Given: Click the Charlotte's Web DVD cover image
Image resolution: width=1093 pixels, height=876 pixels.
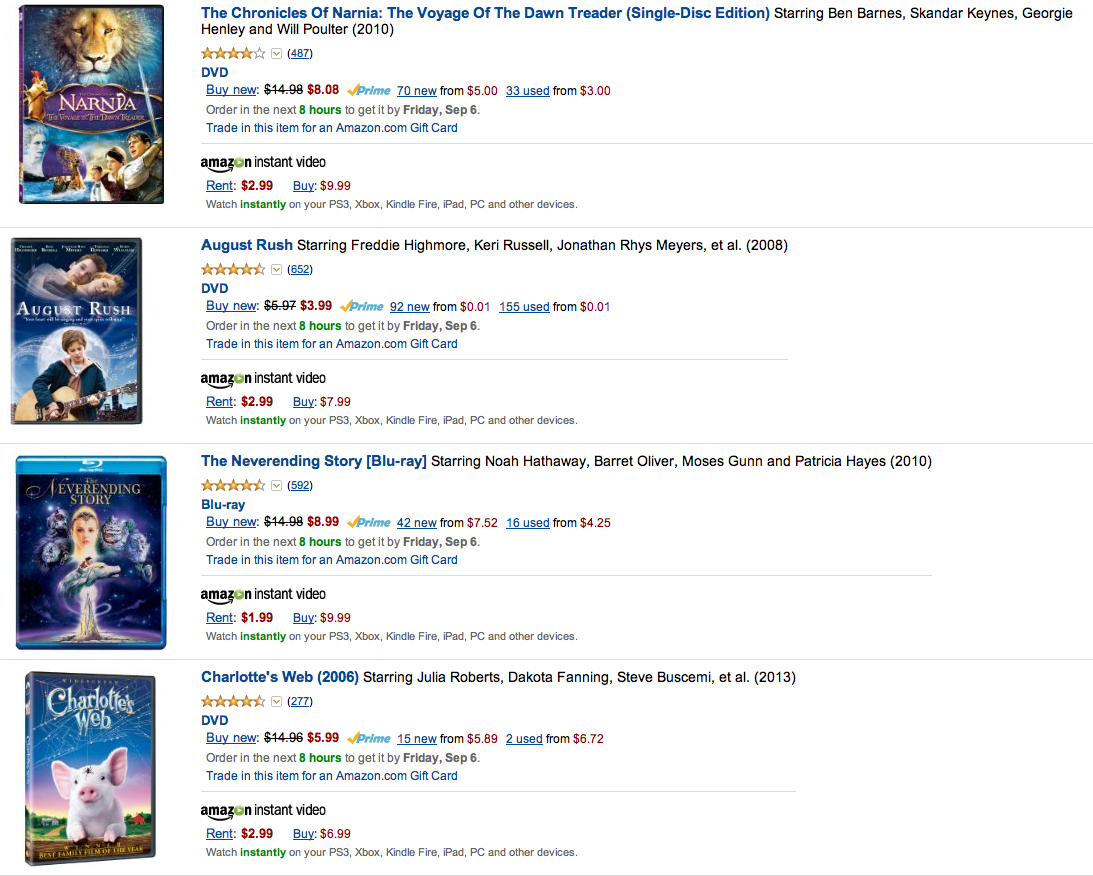Looking at the screenshot, I should (x=90, y=768).
